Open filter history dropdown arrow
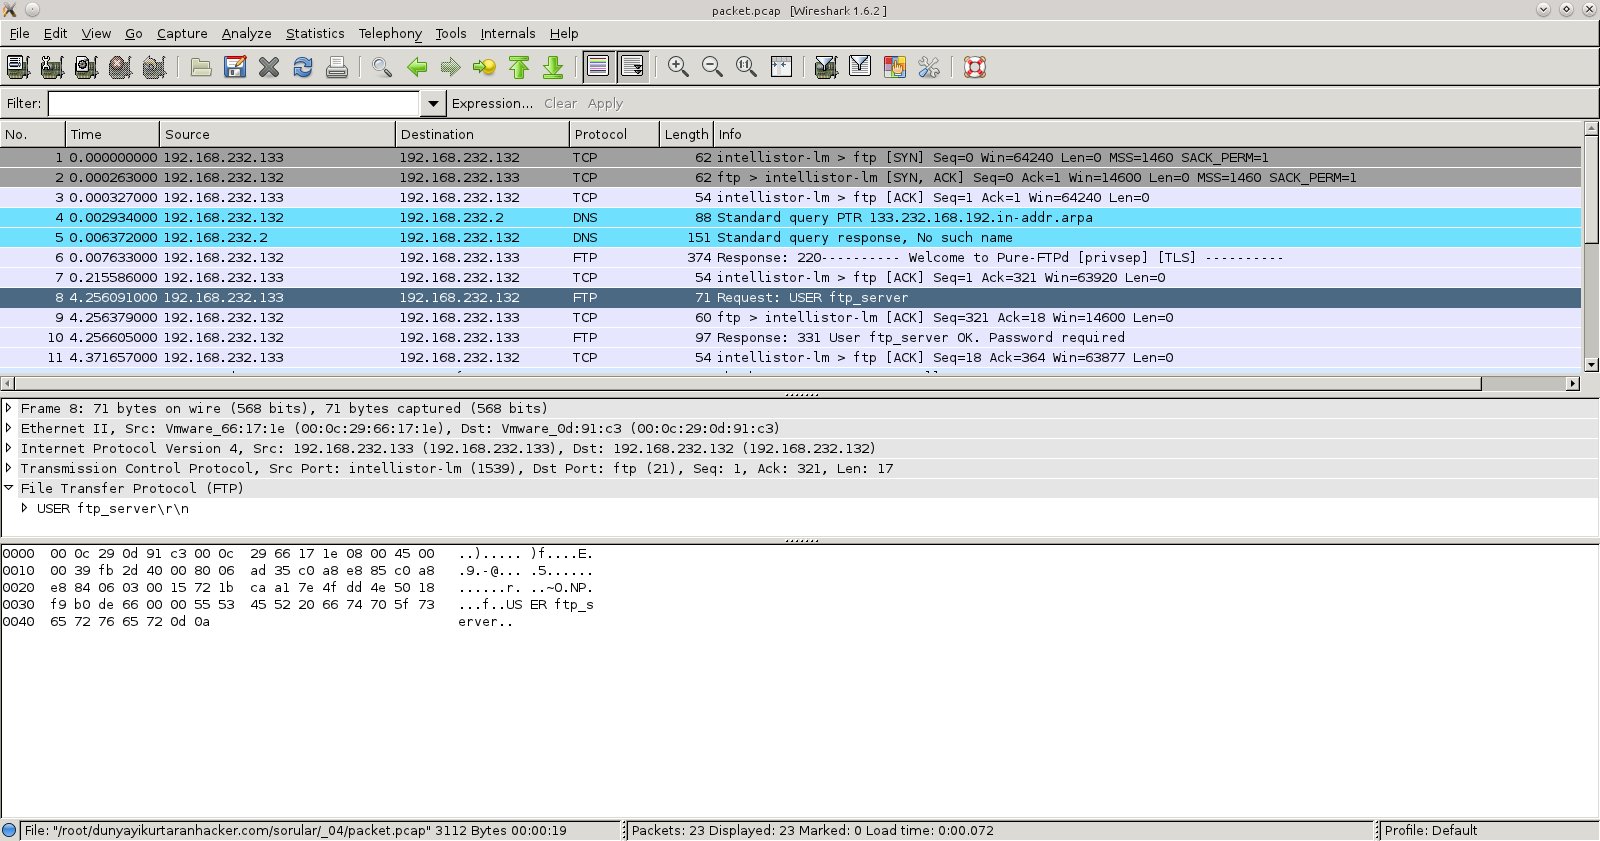 pyautogui.click(x=433, y=103)
